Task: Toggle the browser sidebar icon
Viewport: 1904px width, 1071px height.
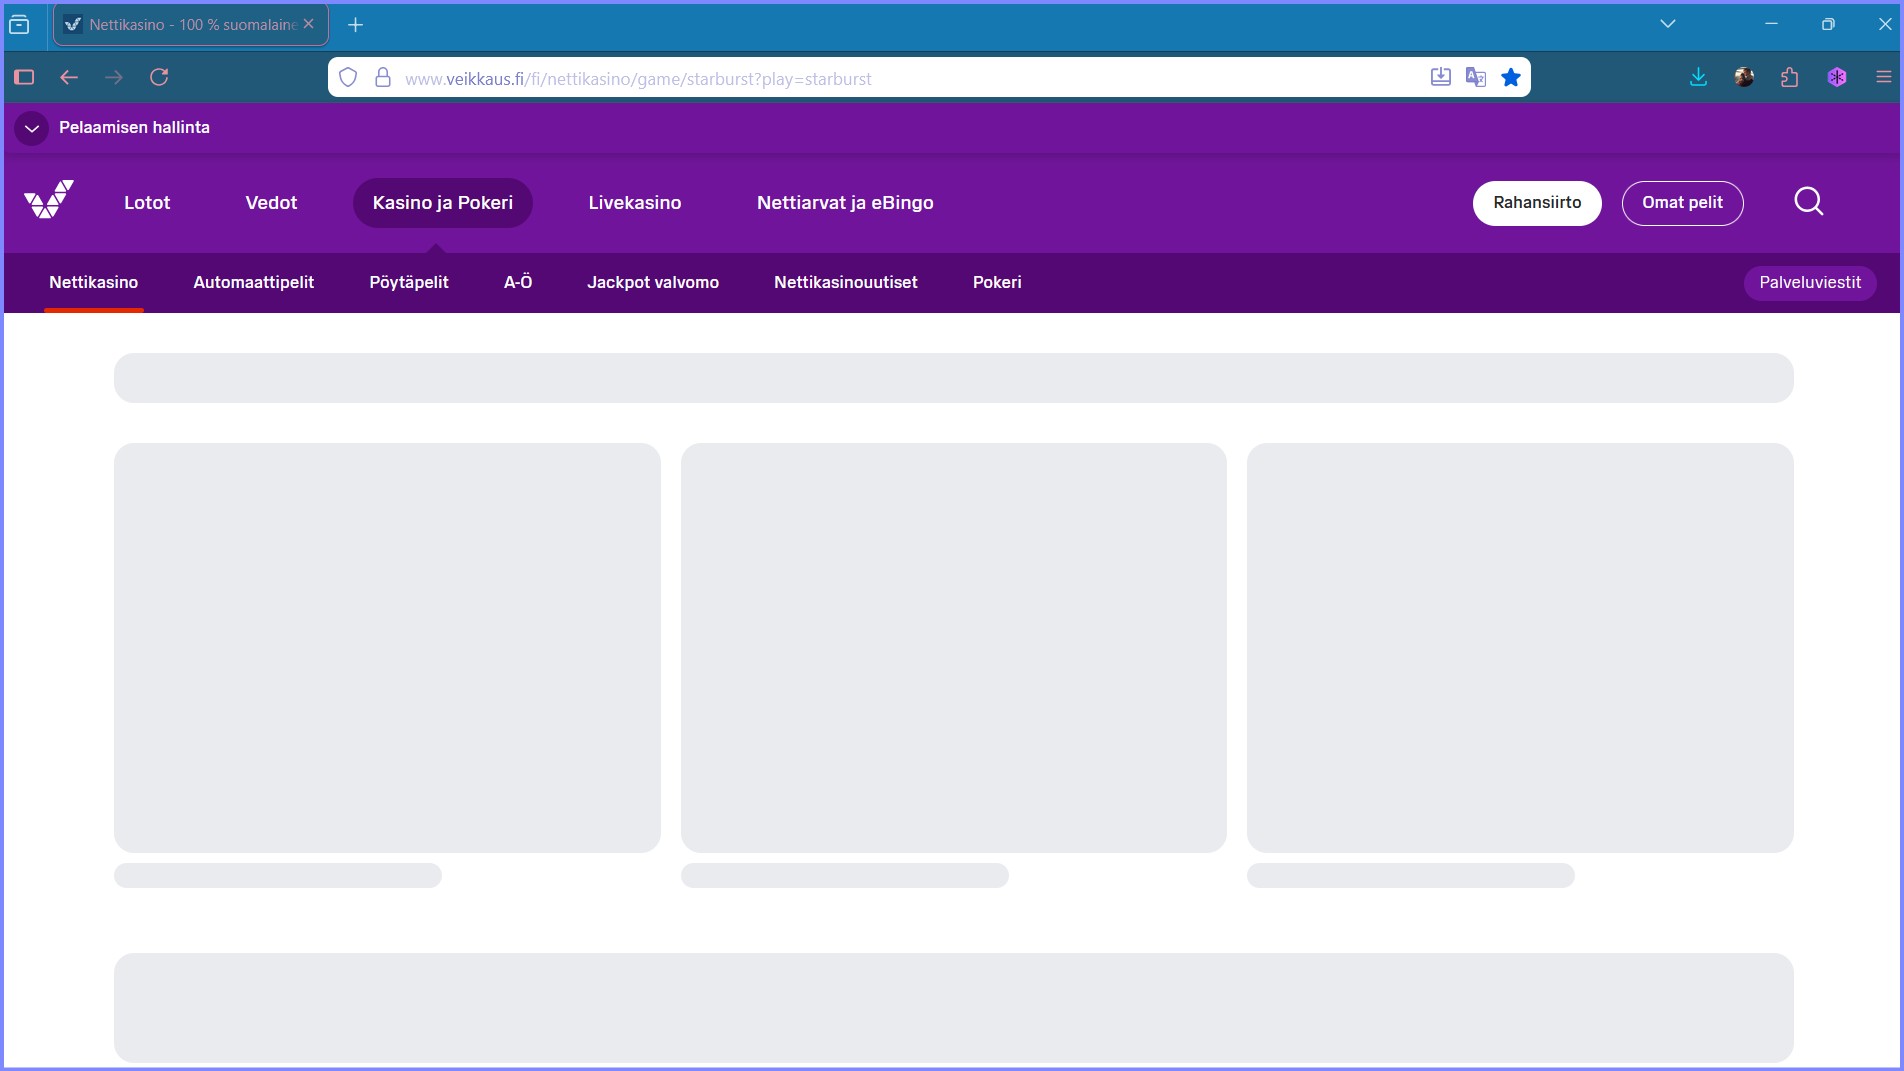Action: (x=25, y=78)
